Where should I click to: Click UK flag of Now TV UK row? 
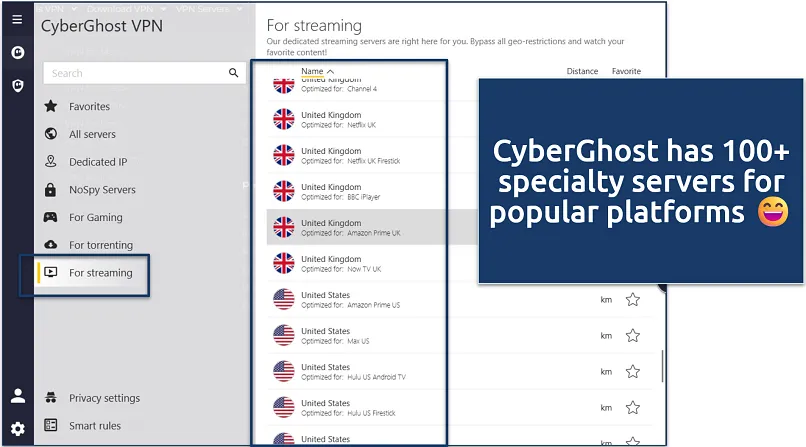(284, 263)
